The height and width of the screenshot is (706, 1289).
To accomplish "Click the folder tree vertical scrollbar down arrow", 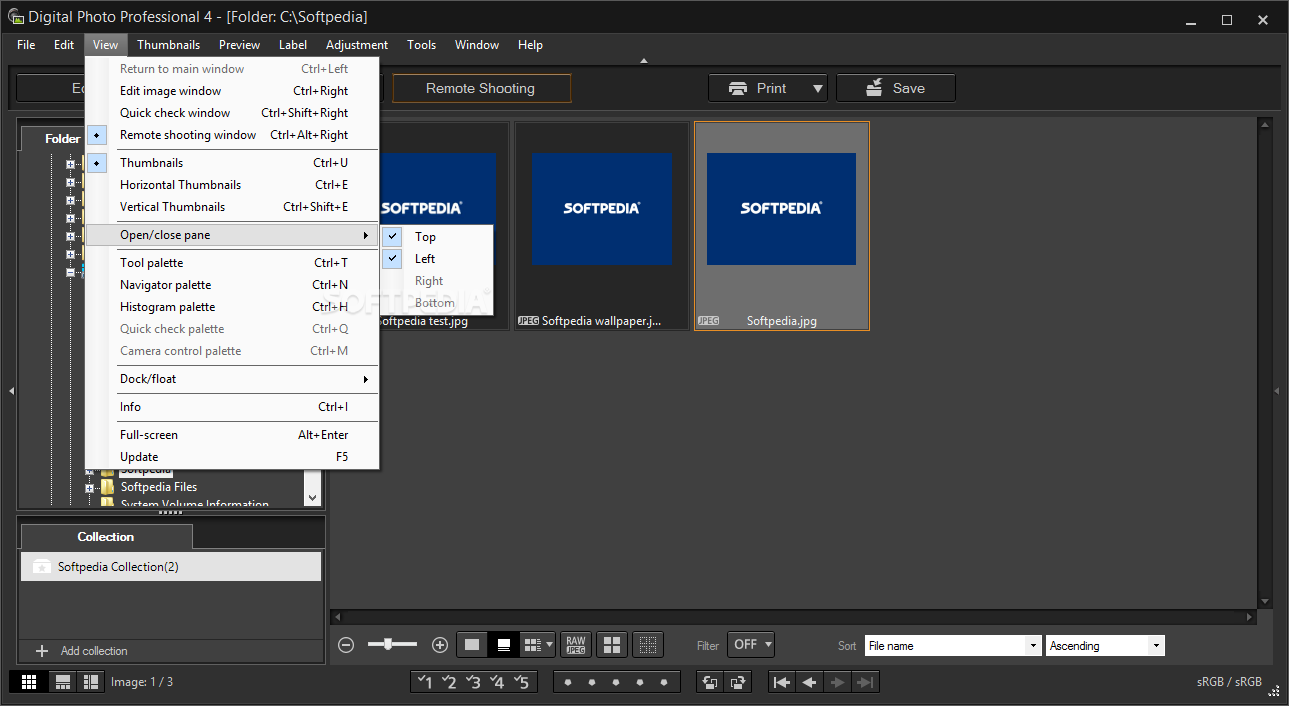I will pos(313,496).
